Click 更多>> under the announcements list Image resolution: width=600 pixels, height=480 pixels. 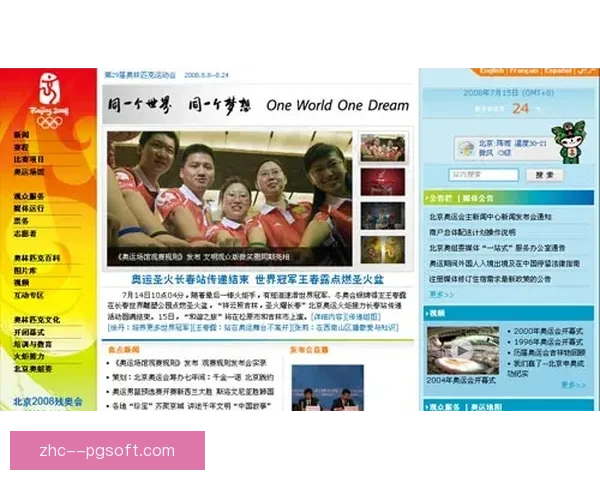441,294
